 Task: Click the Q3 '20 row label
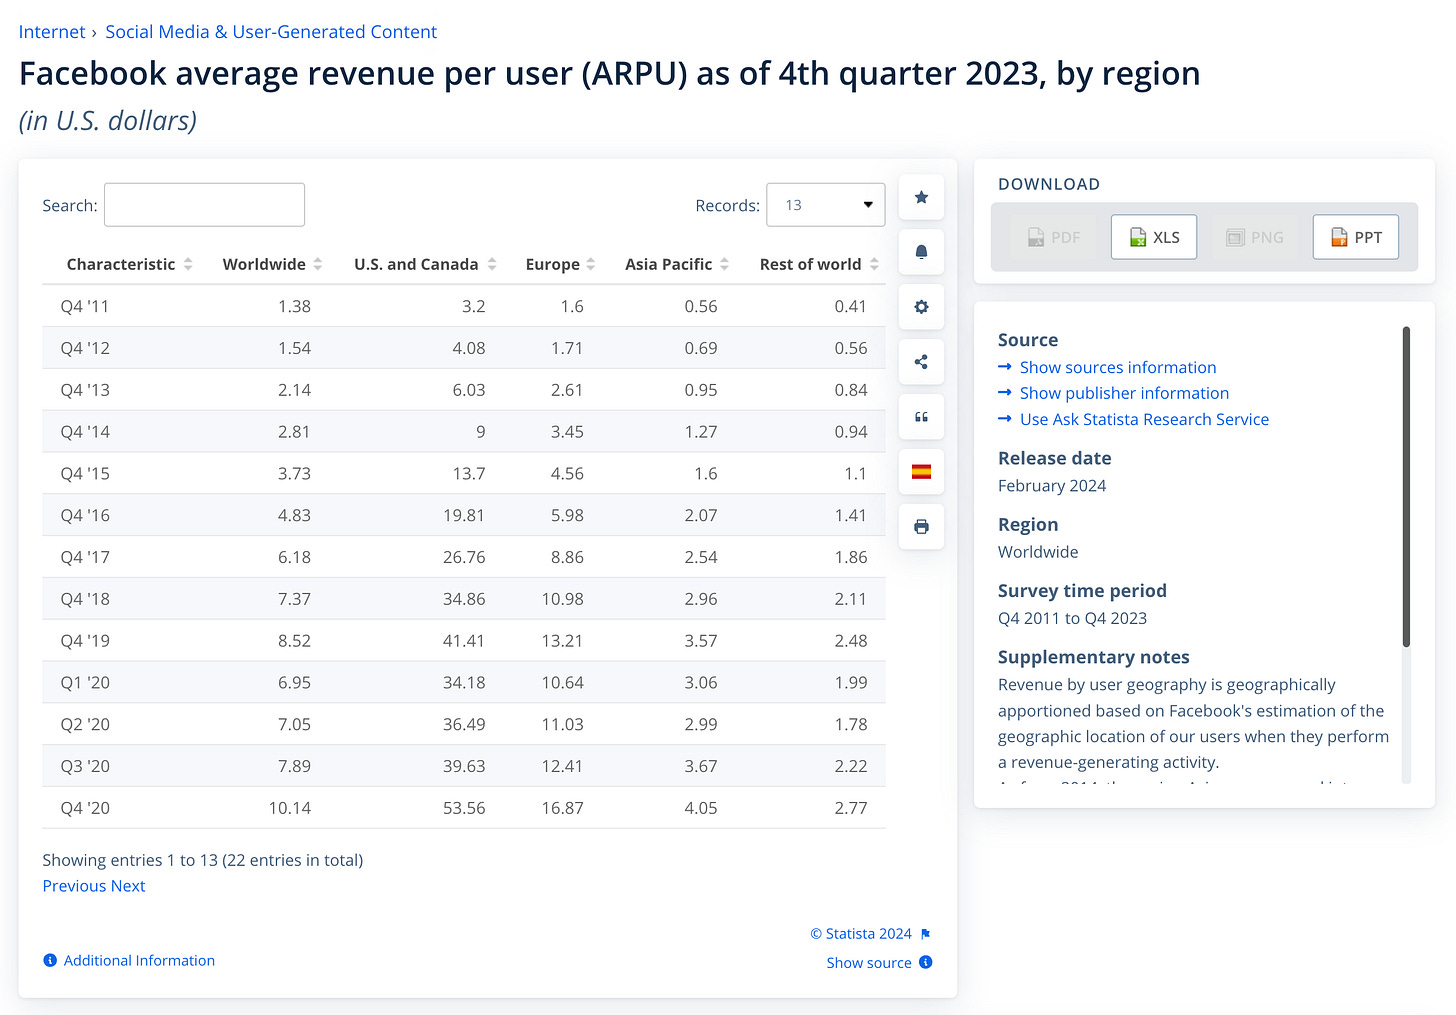pyautogui.click(x=85, y=766)
